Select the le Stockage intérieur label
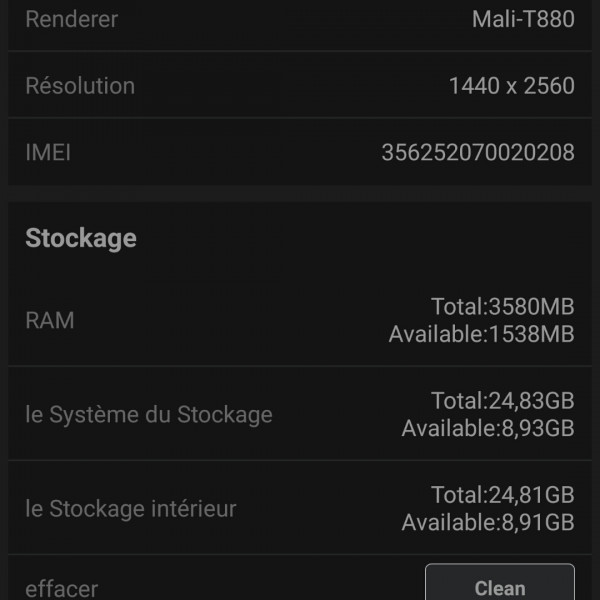600x600 pixels. coord(131,508)
